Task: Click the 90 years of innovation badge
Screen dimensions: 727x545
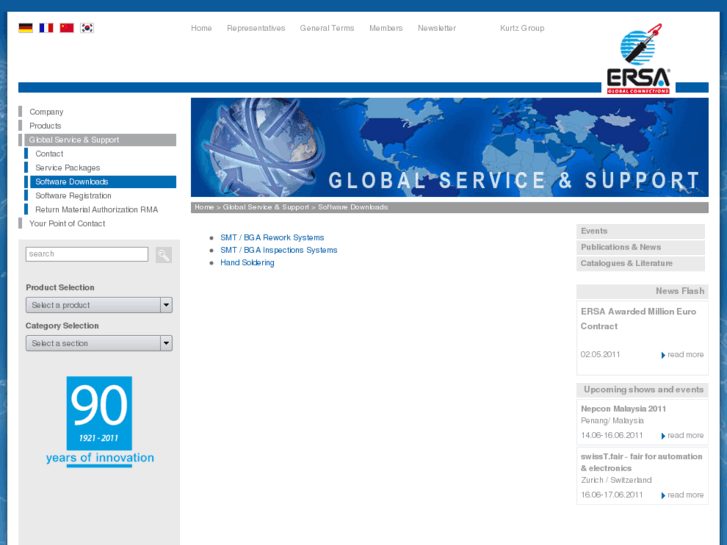Action: 100,421
